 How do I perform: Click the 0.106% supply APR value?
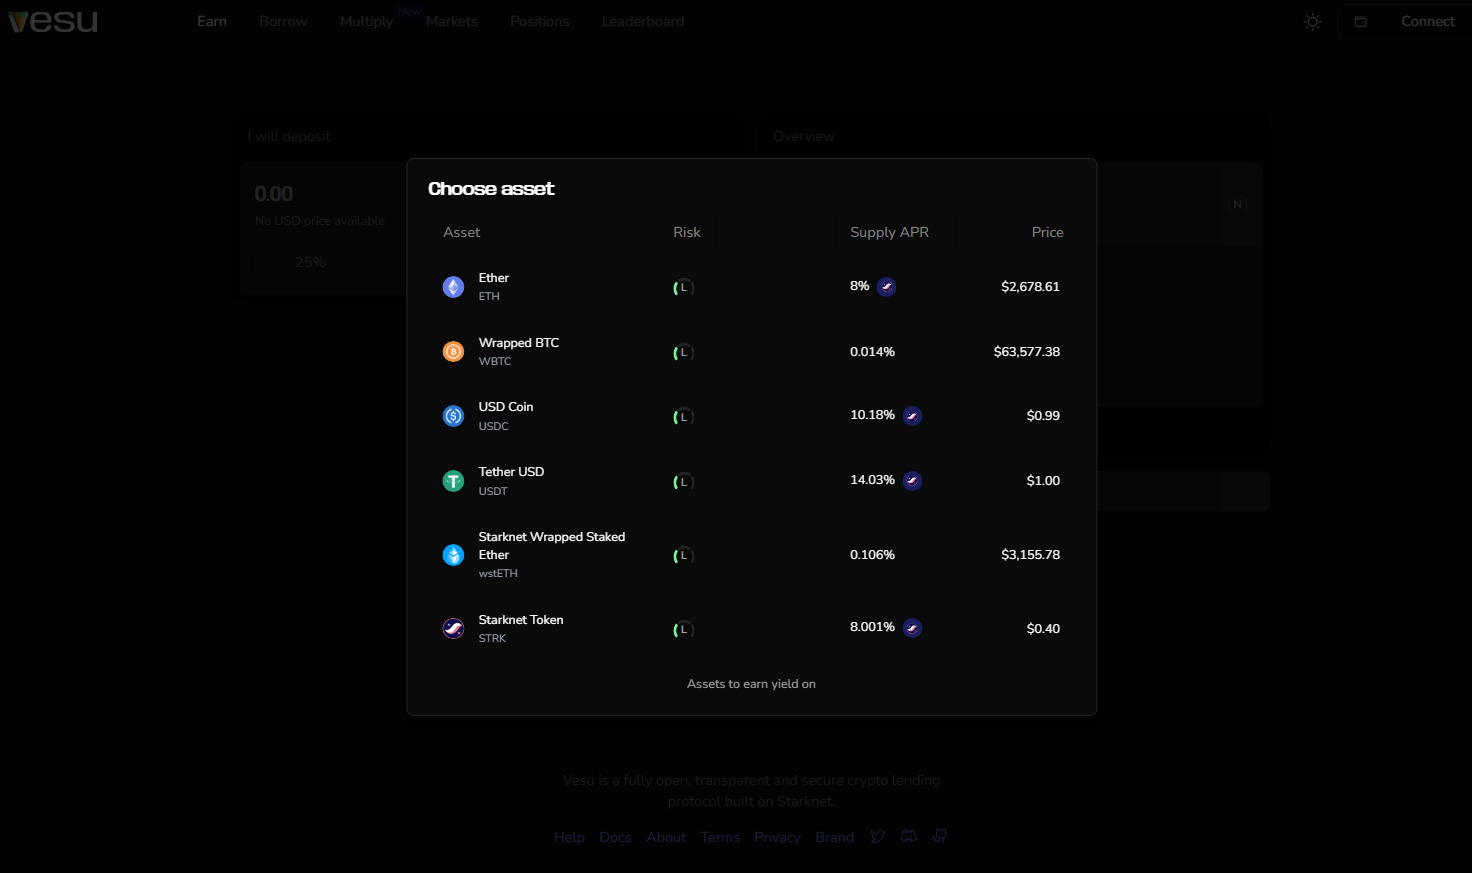tap(872, 555)
